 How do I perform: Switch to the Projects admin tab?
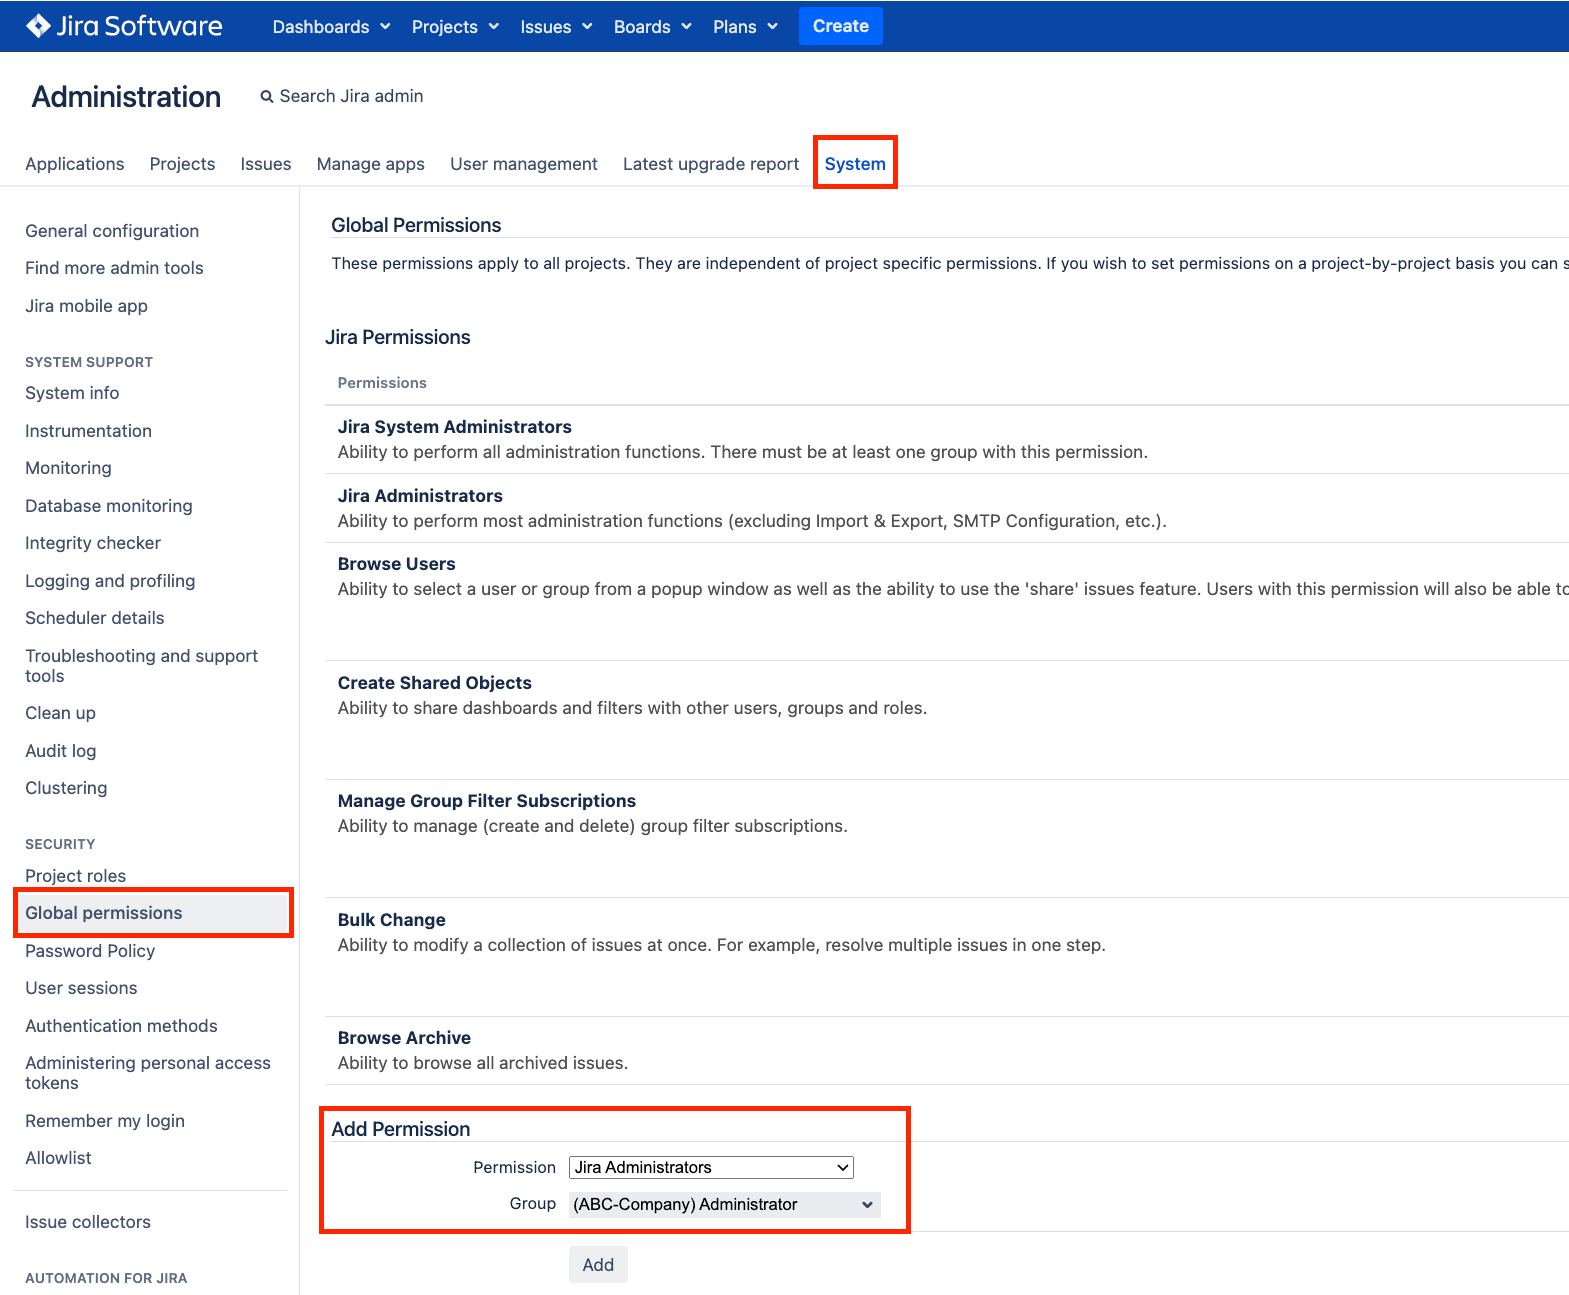[x=182, y=164]
